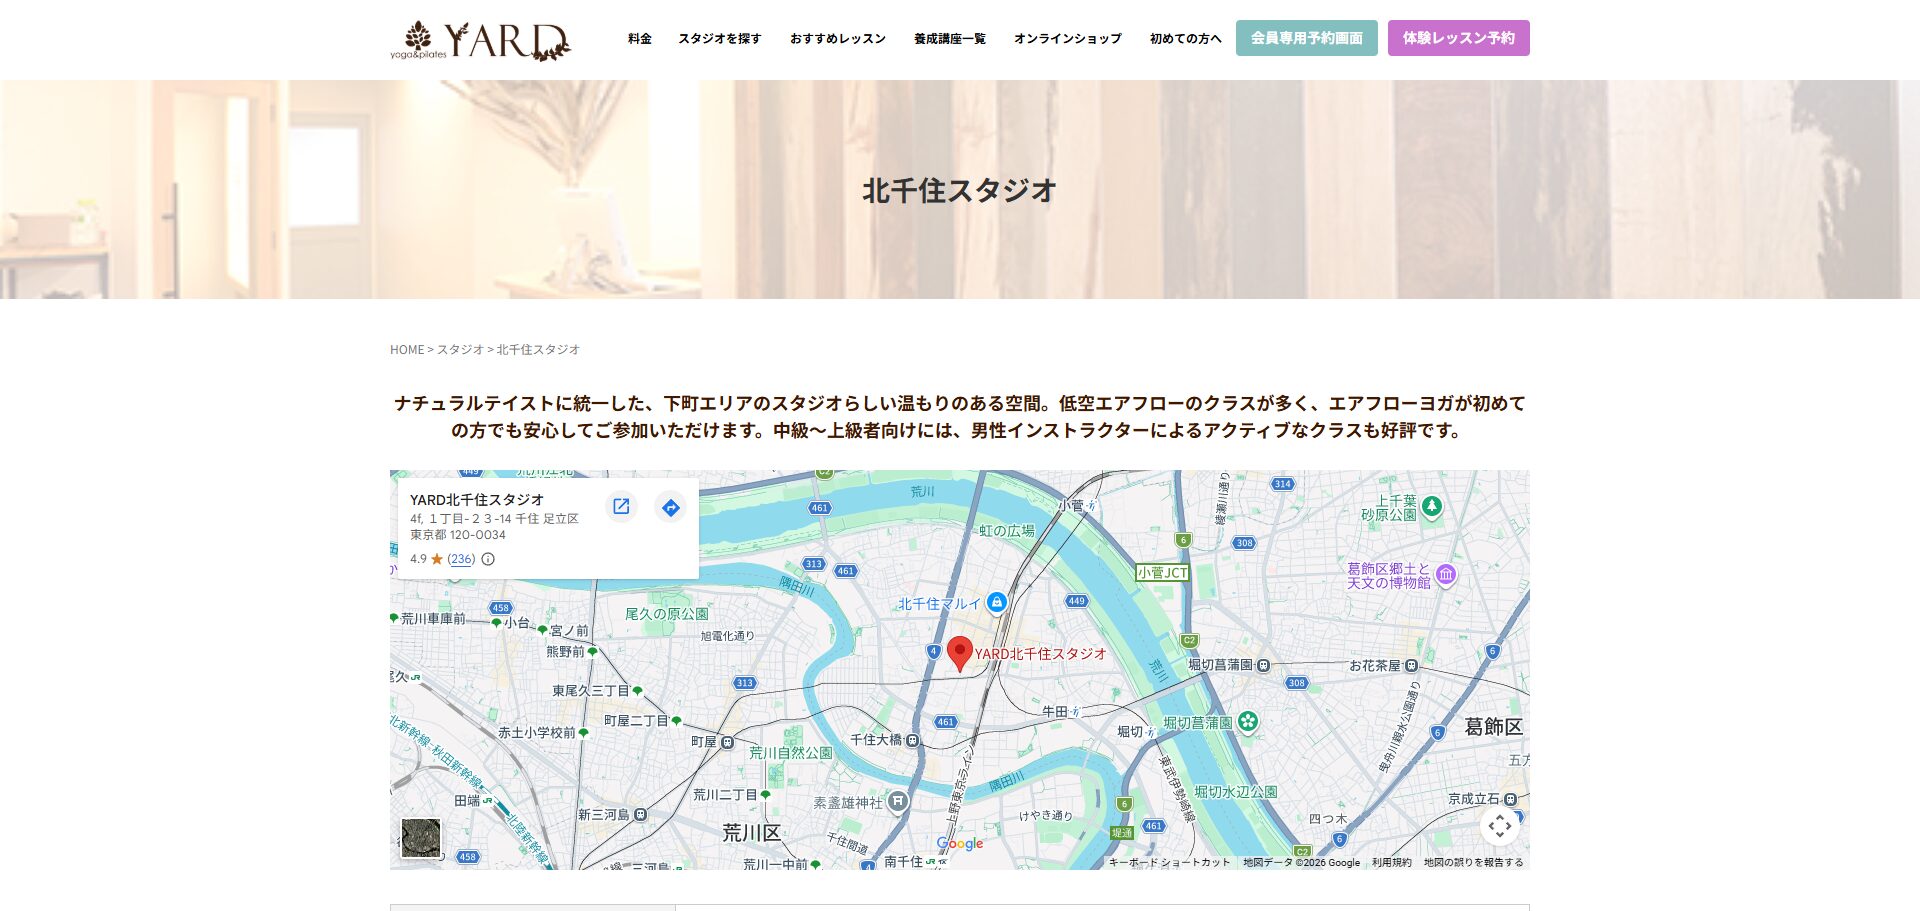Click the rating info circle icon

[488, 559]
